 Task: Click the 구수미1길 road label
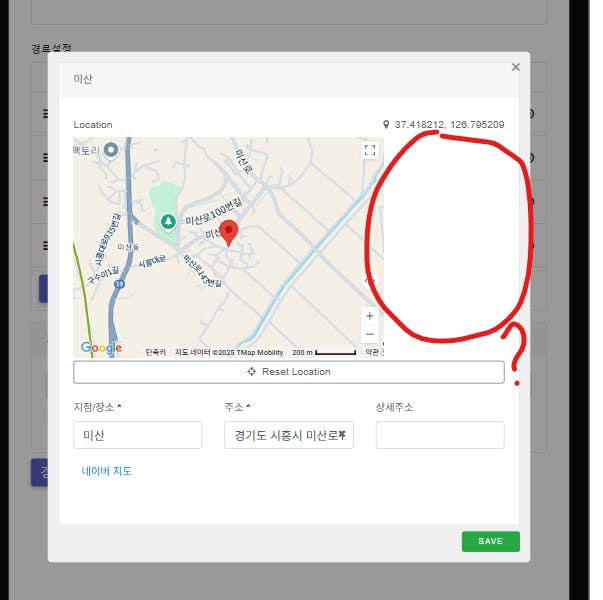point(103,275)
